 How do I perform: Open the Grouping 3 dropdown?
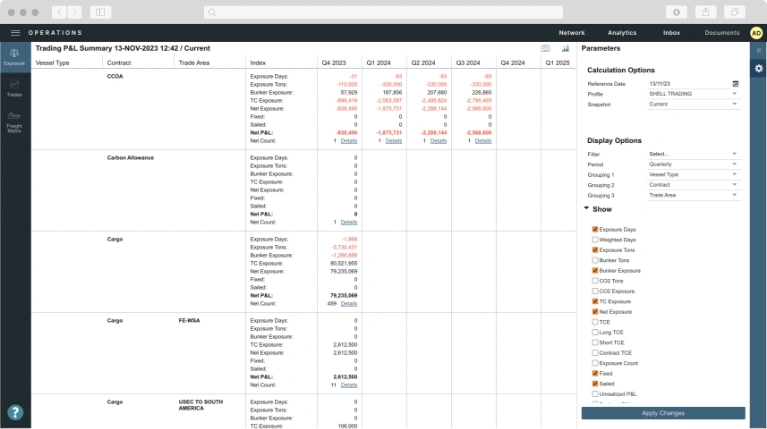pyautogui.click(x=693, y=195)
